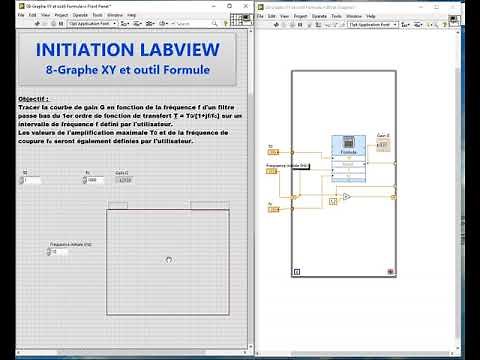Open Front Panel font dropdown

click(x=92, y=24)
